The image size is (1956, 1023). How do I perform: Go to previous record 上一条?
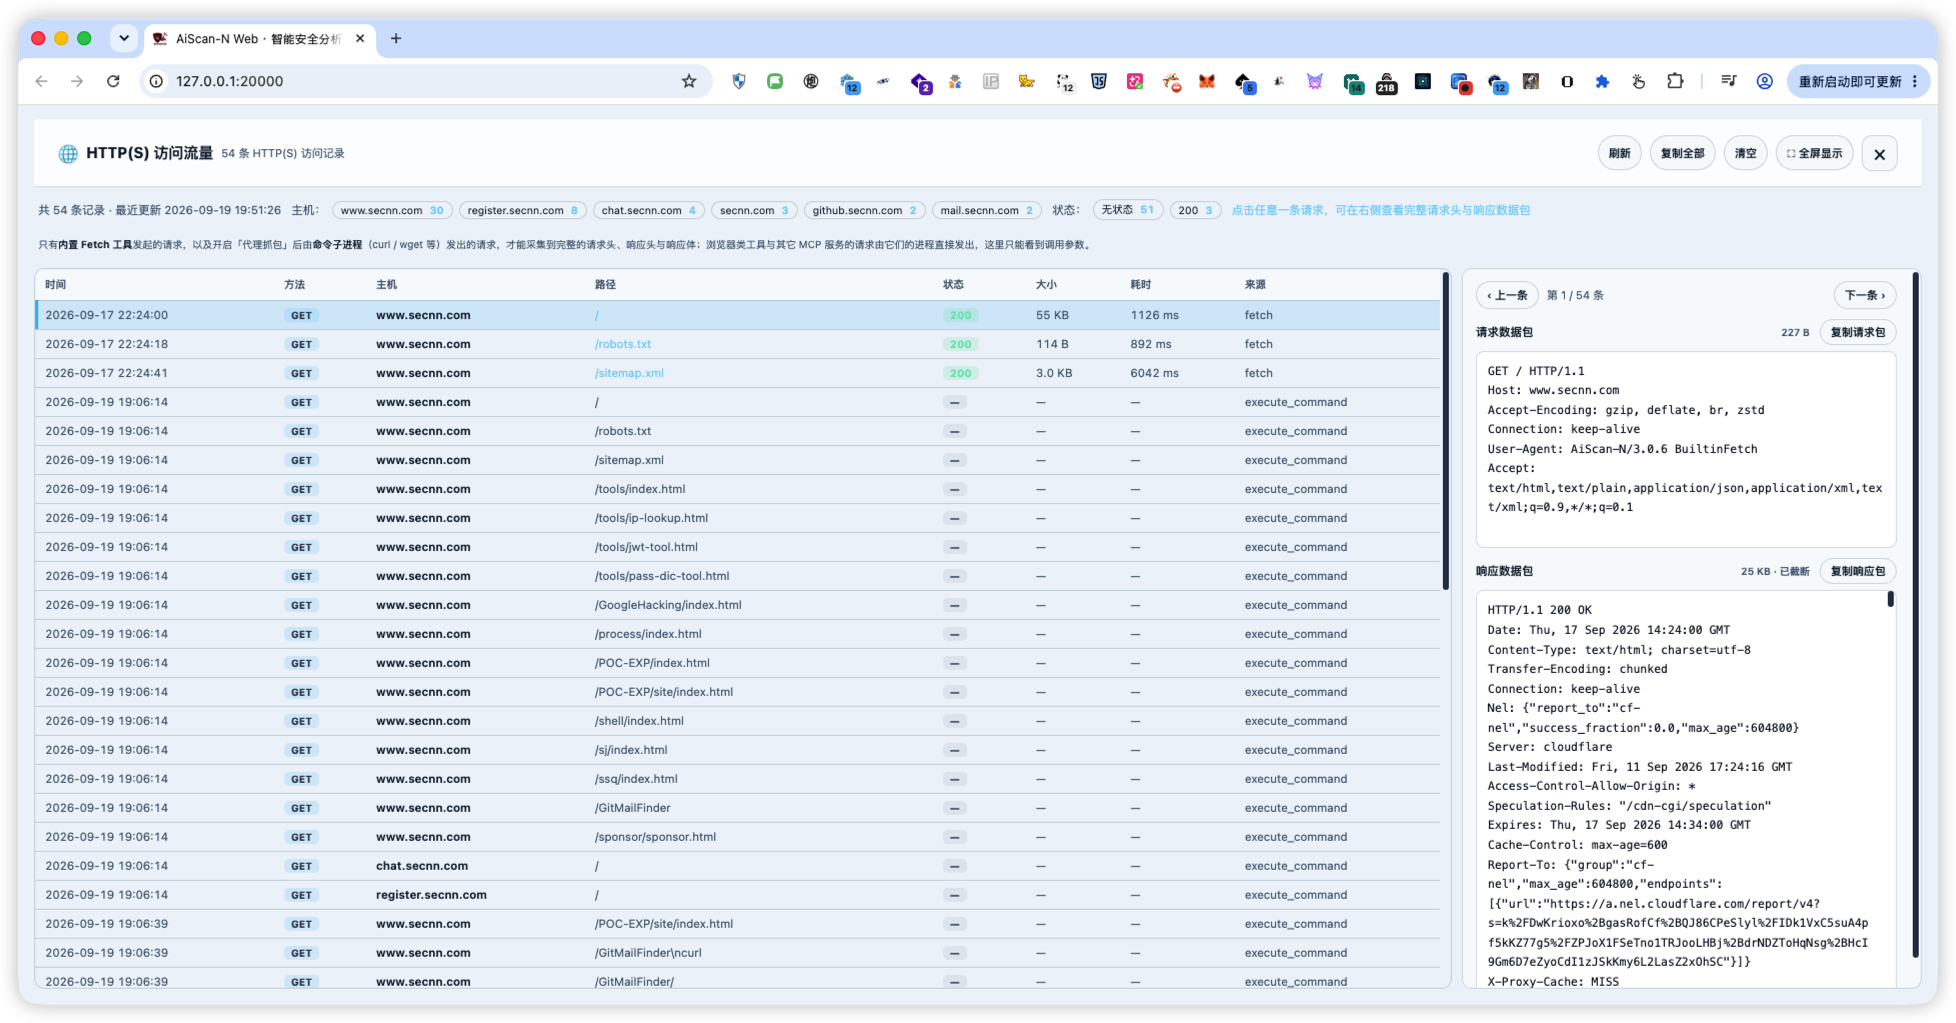pyautogui.click(x=1507, y=295)
